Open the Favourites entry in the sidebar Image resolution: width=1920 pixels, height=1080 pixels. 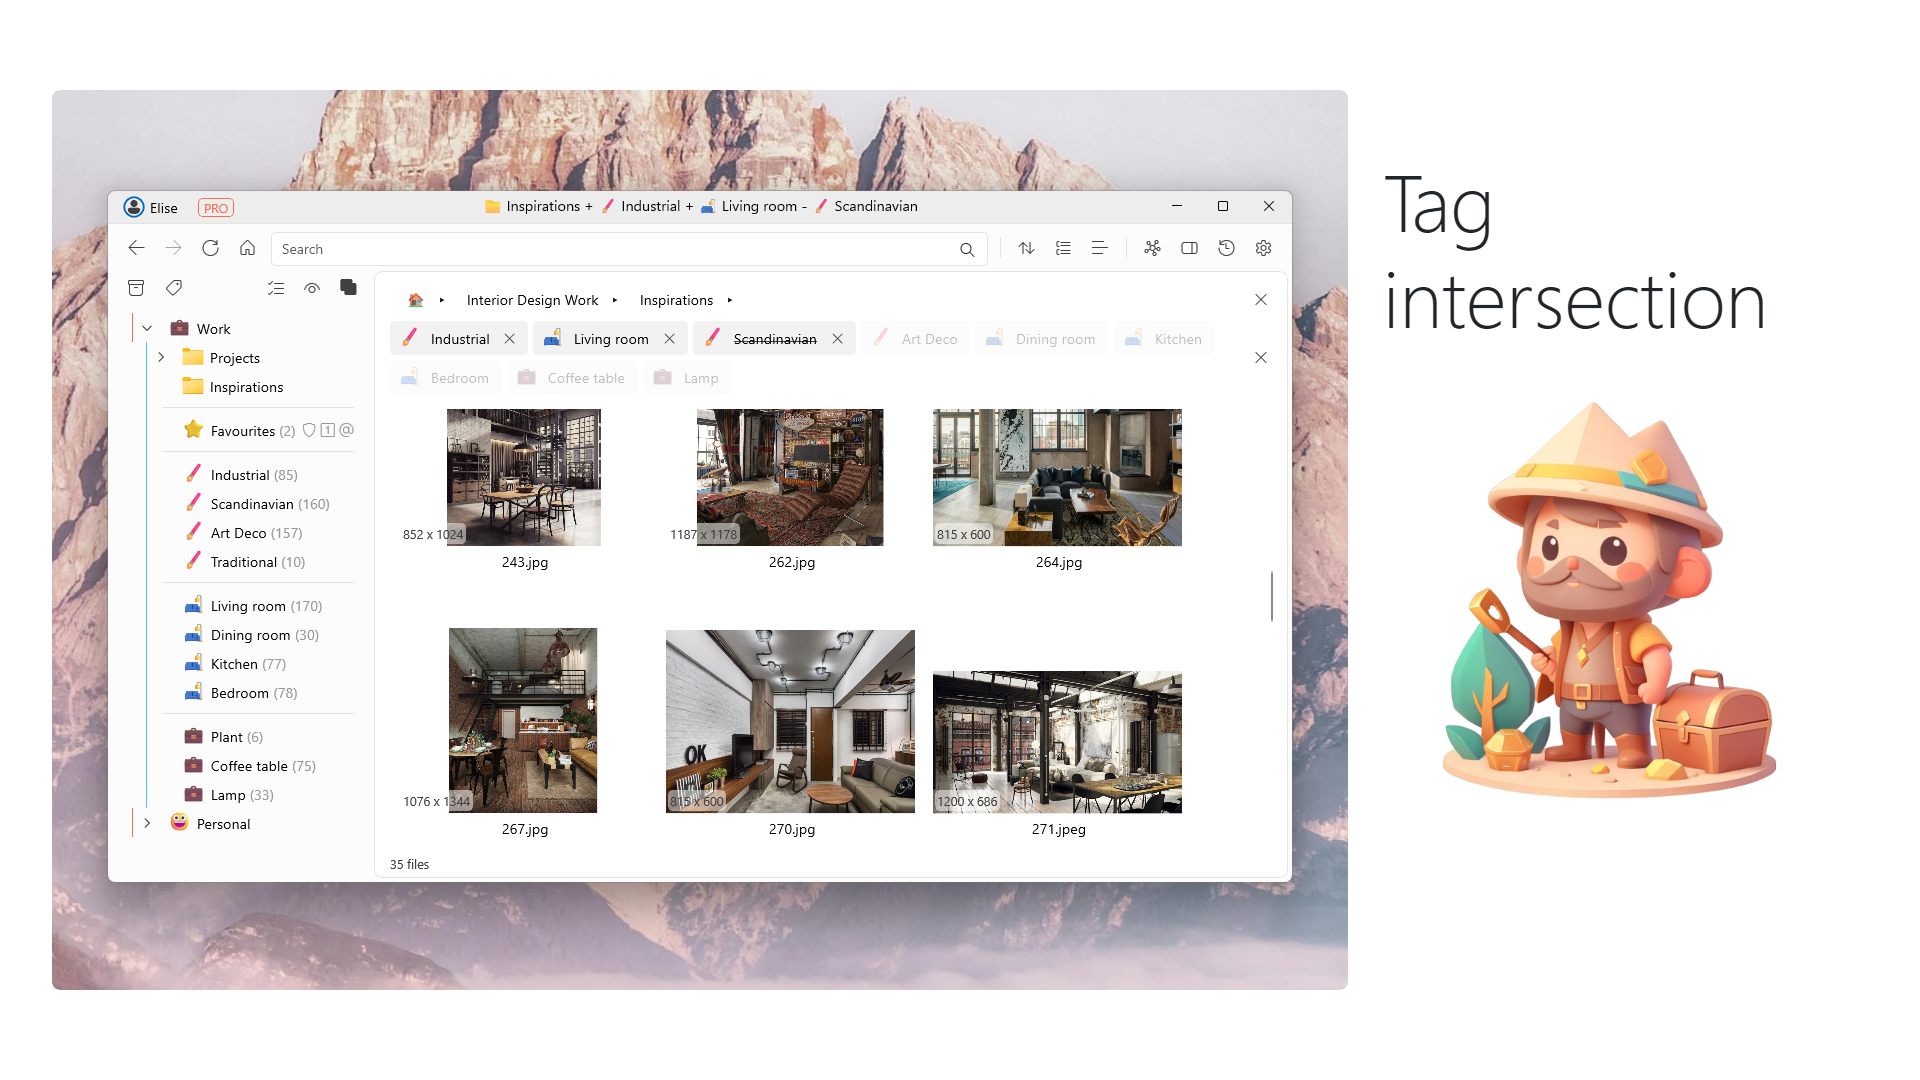click(242, 431)
